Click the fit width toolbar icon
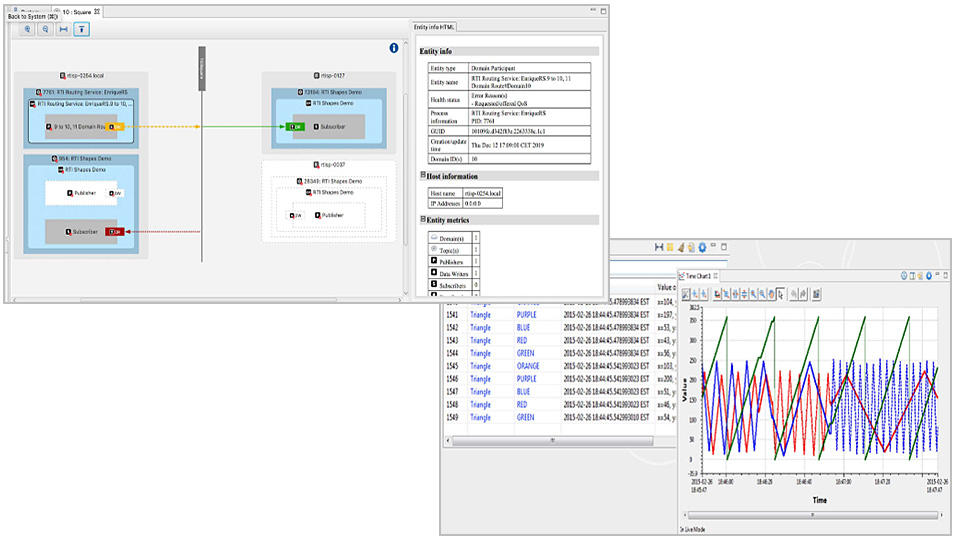 [x=63, y=29]
